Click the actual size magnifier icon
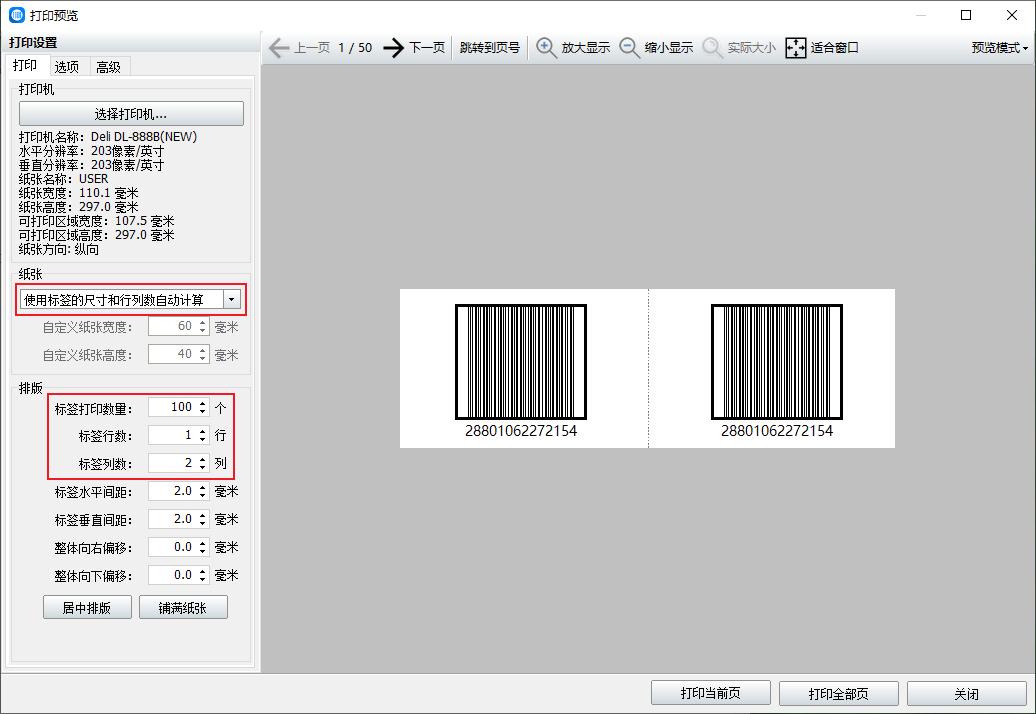Viewport: 1036px width, 714px height. (x=713, y=47)
